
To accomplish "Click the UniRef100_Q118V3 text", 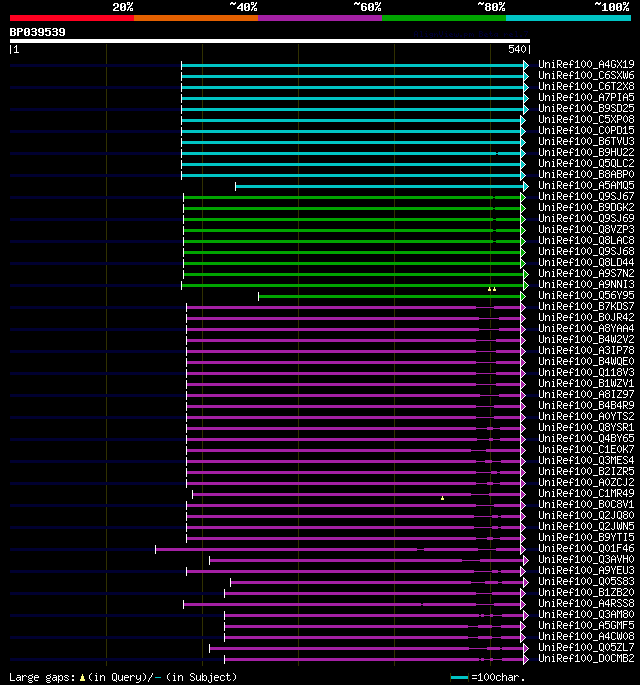I will tap(586, 372).
